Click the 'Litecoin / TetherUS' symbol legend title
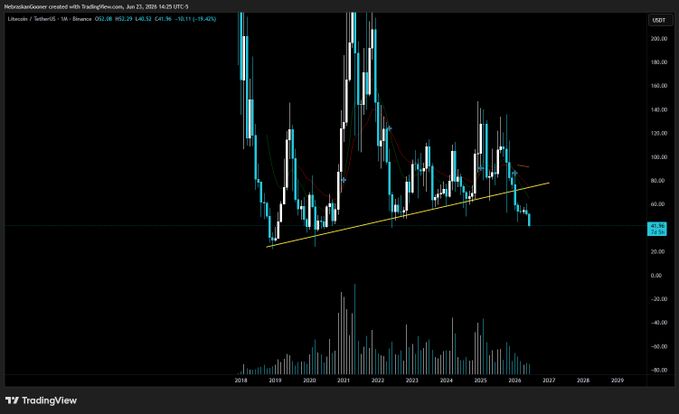679x414 pixels. tap(30, 19)
